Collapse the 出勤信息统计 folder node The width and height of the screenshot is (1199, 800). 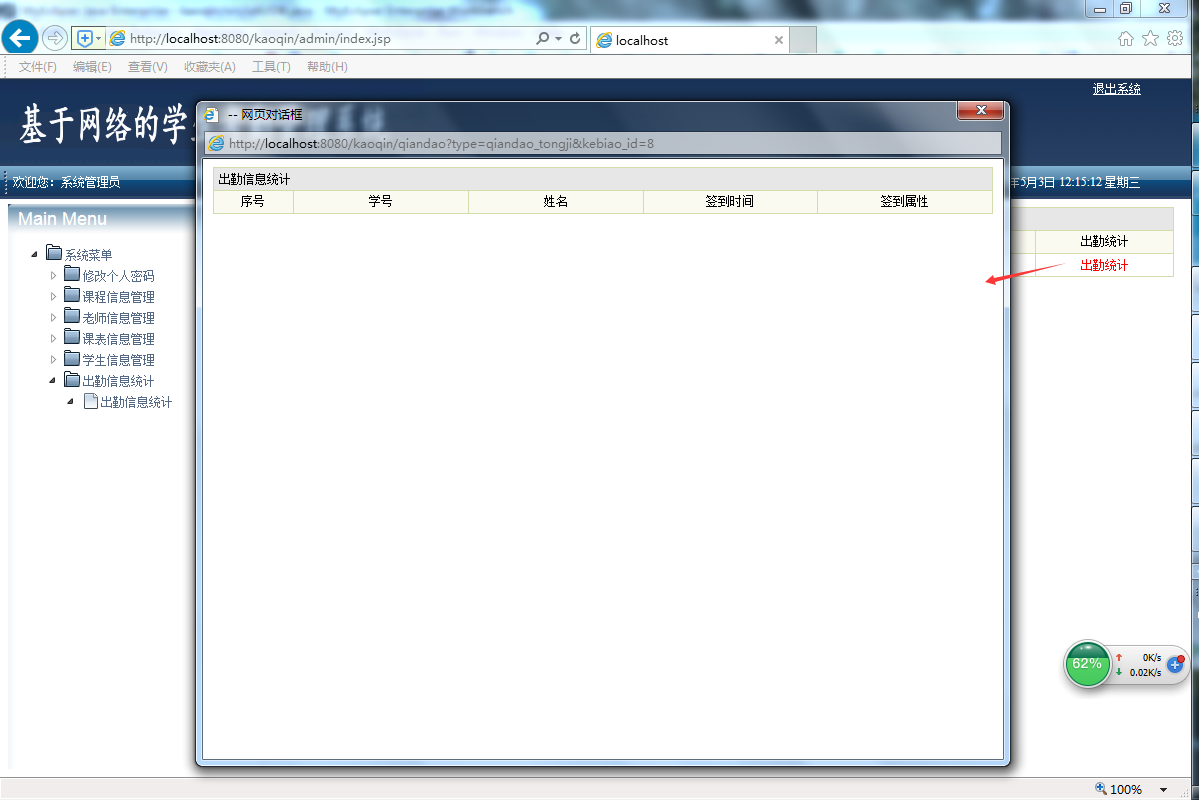[52, 380]
